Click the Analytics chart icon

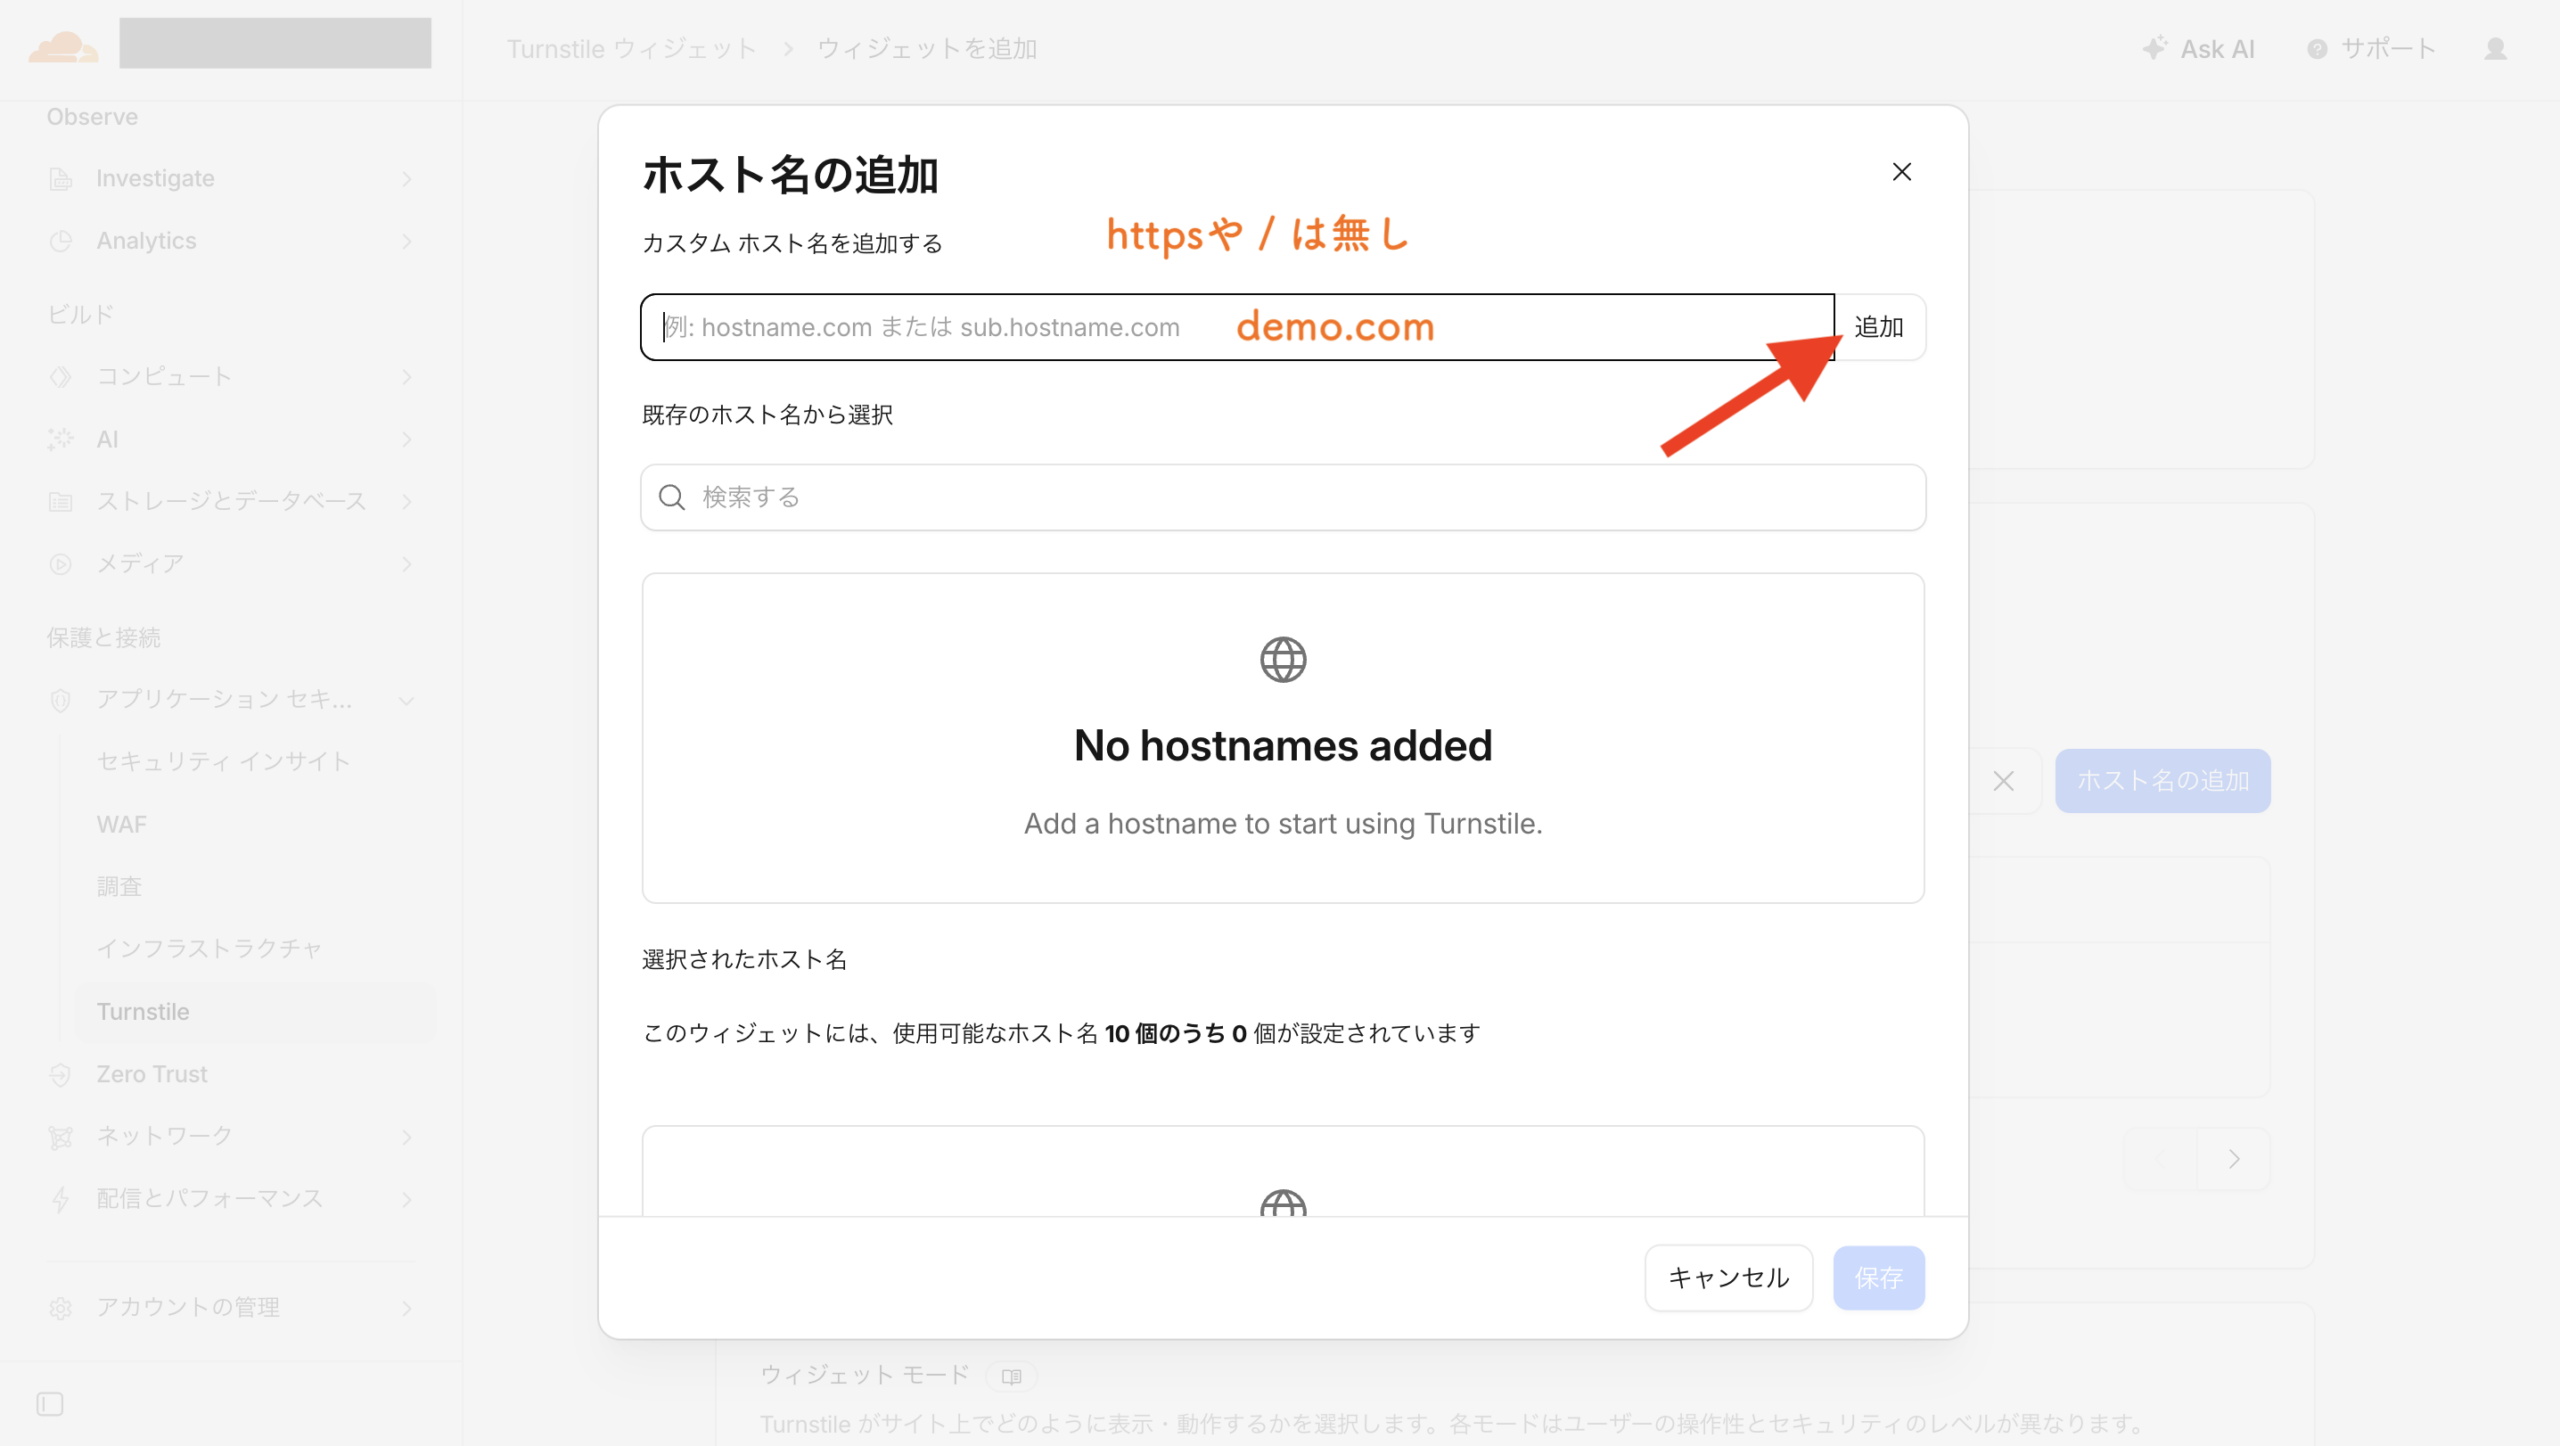61,241
